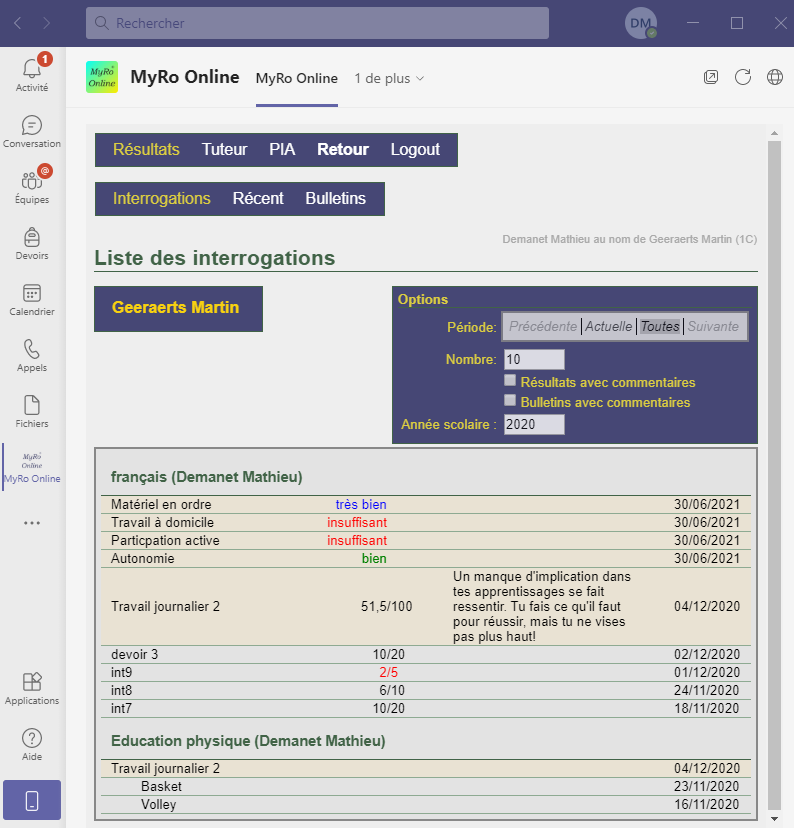Go back with the left arrow
The height and width of the screenshot is (828, 794).
[x=17, y=23]
